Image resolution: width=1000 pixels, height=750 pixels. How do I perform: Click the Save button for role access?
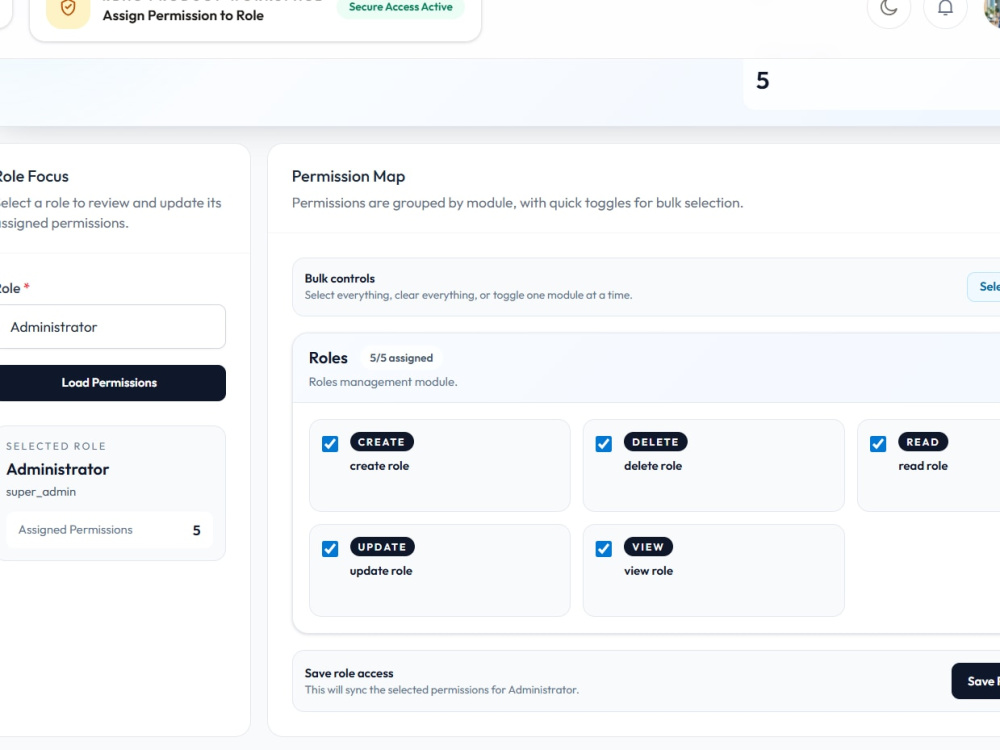pos(976,681)
